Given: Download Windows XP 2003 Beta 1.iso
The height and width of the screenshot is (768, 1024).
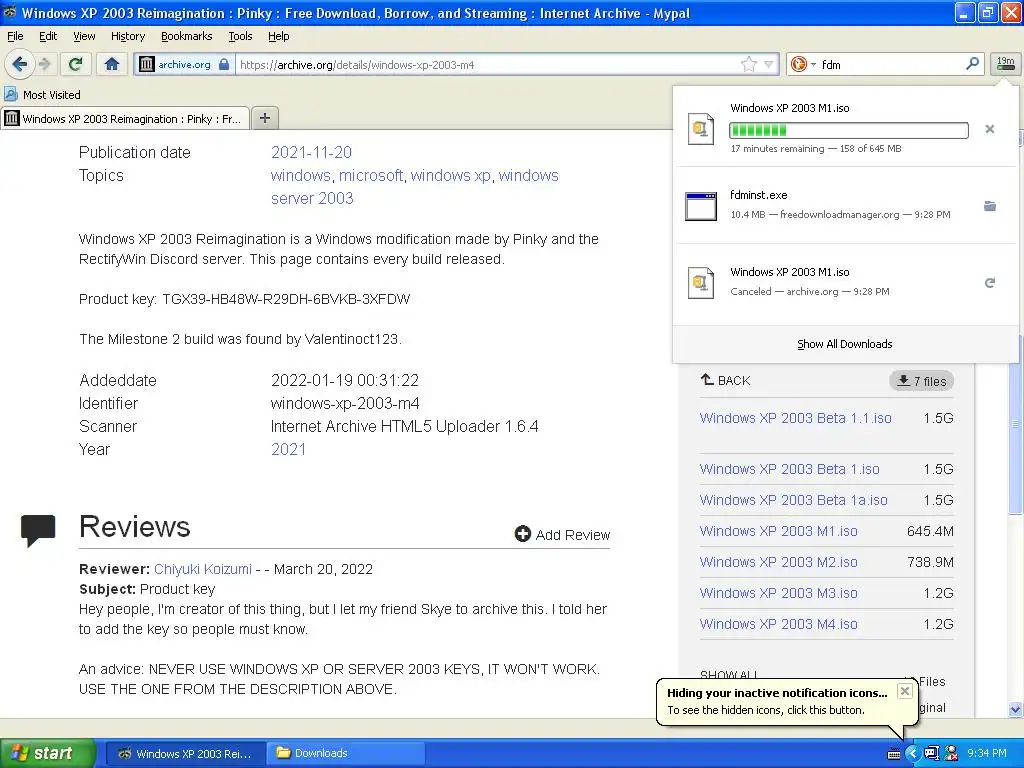Looking at the screenshot, I should coord(790,469).
